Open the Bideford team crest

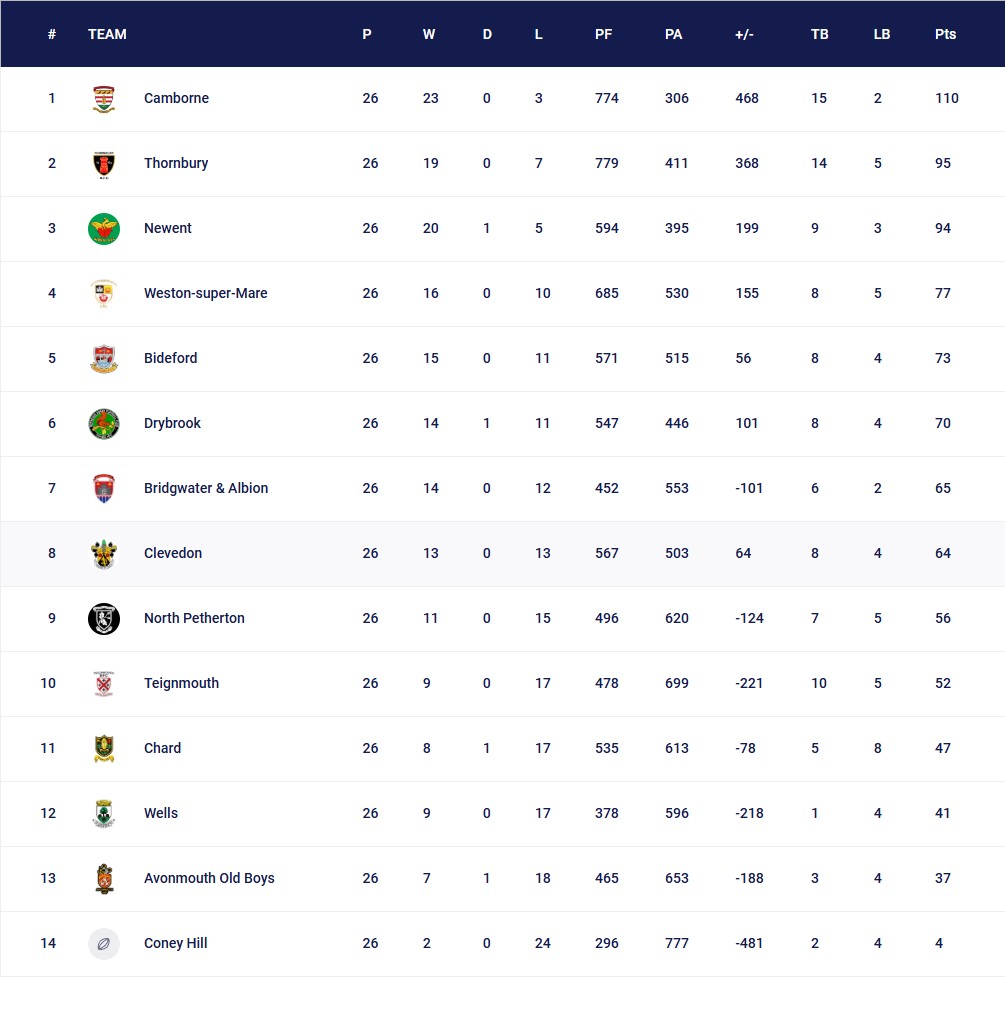(x=103, y=358)
